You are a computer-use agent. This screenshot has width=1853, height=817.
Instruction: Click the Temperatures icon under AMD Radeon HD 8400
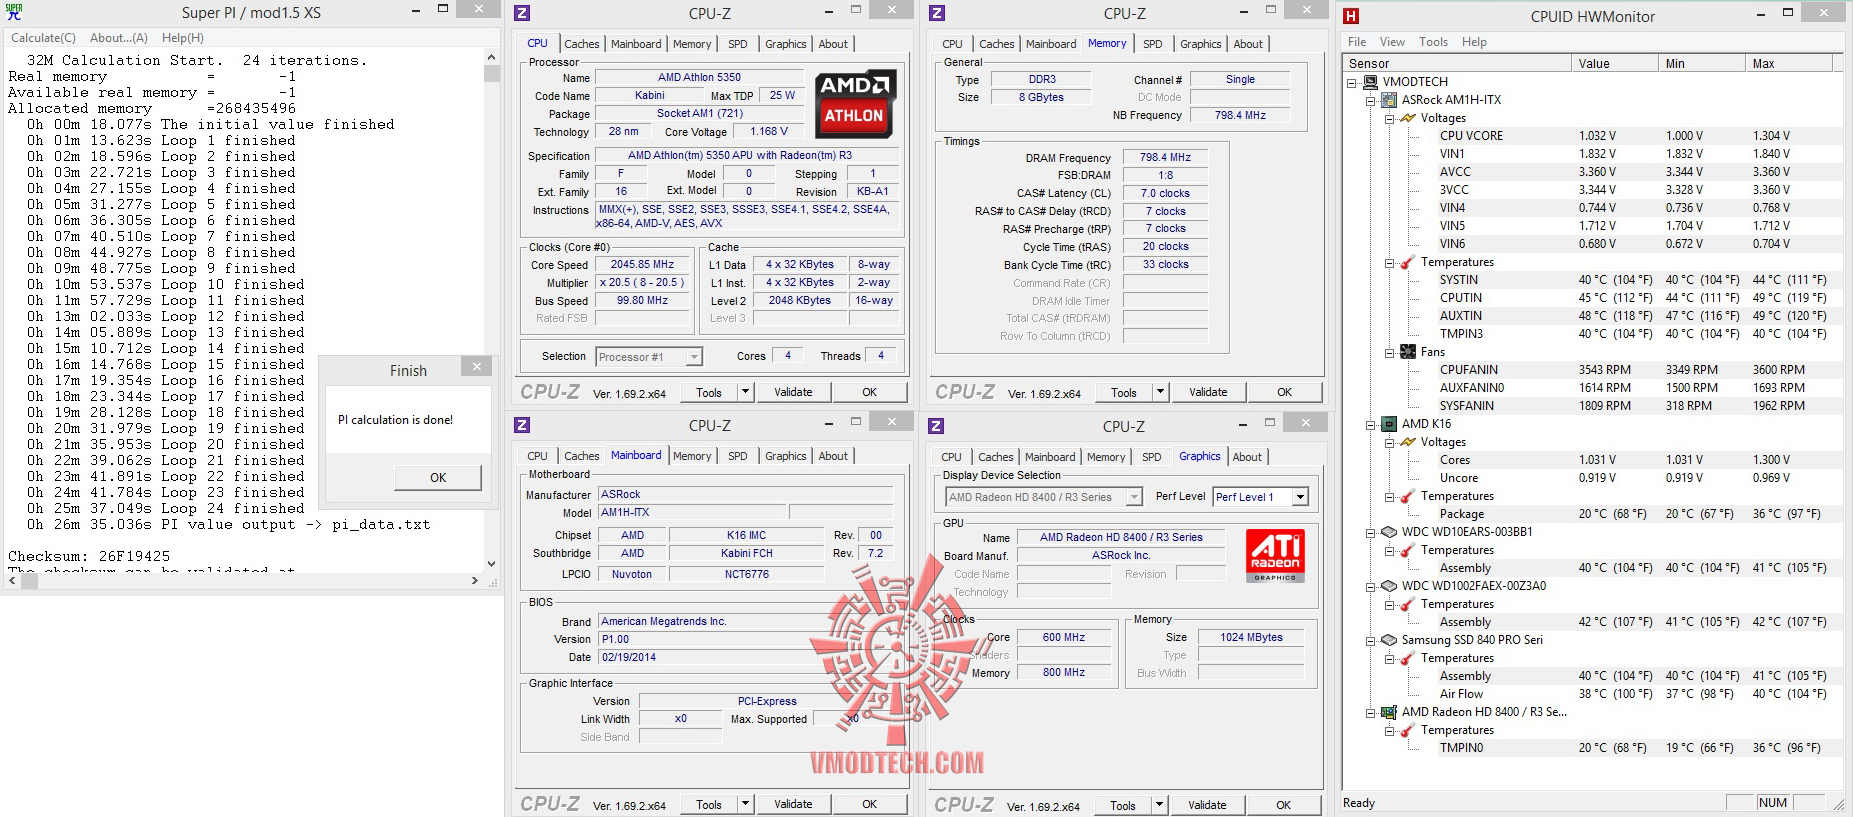(x=1408, y=730)
